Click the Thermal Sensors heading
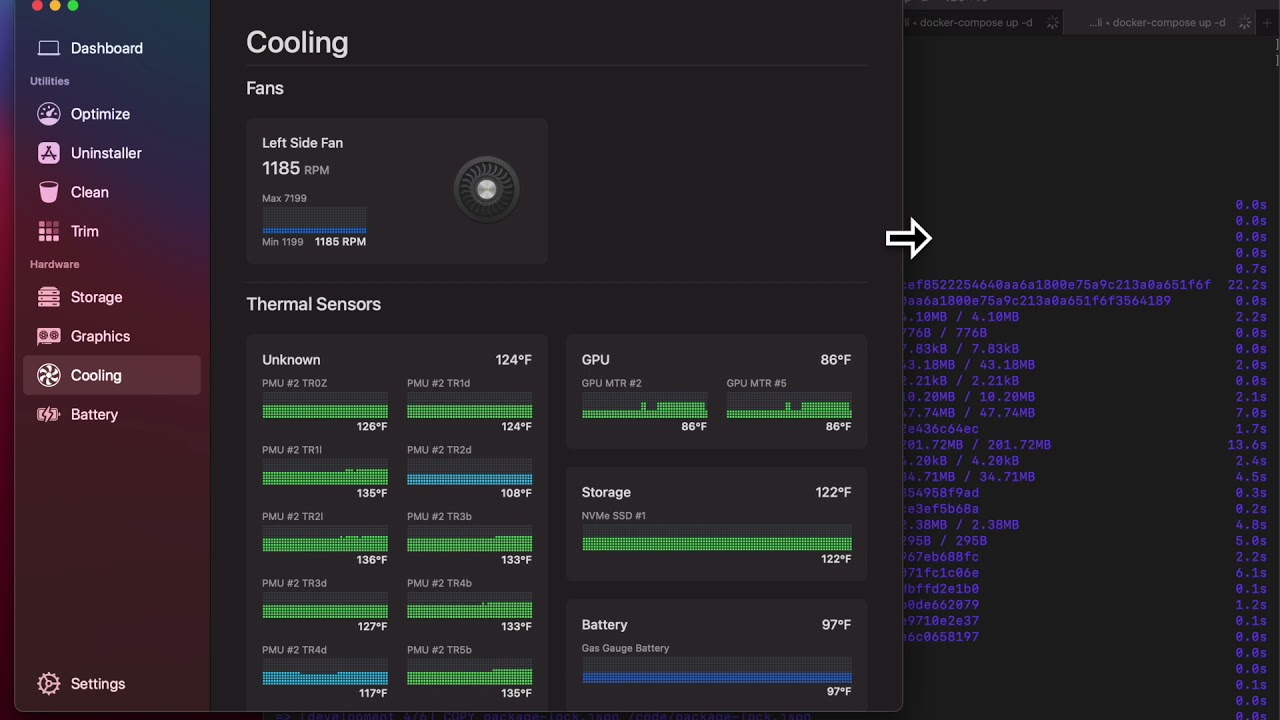Screen dimensions: 1280x720 point(313,304)
